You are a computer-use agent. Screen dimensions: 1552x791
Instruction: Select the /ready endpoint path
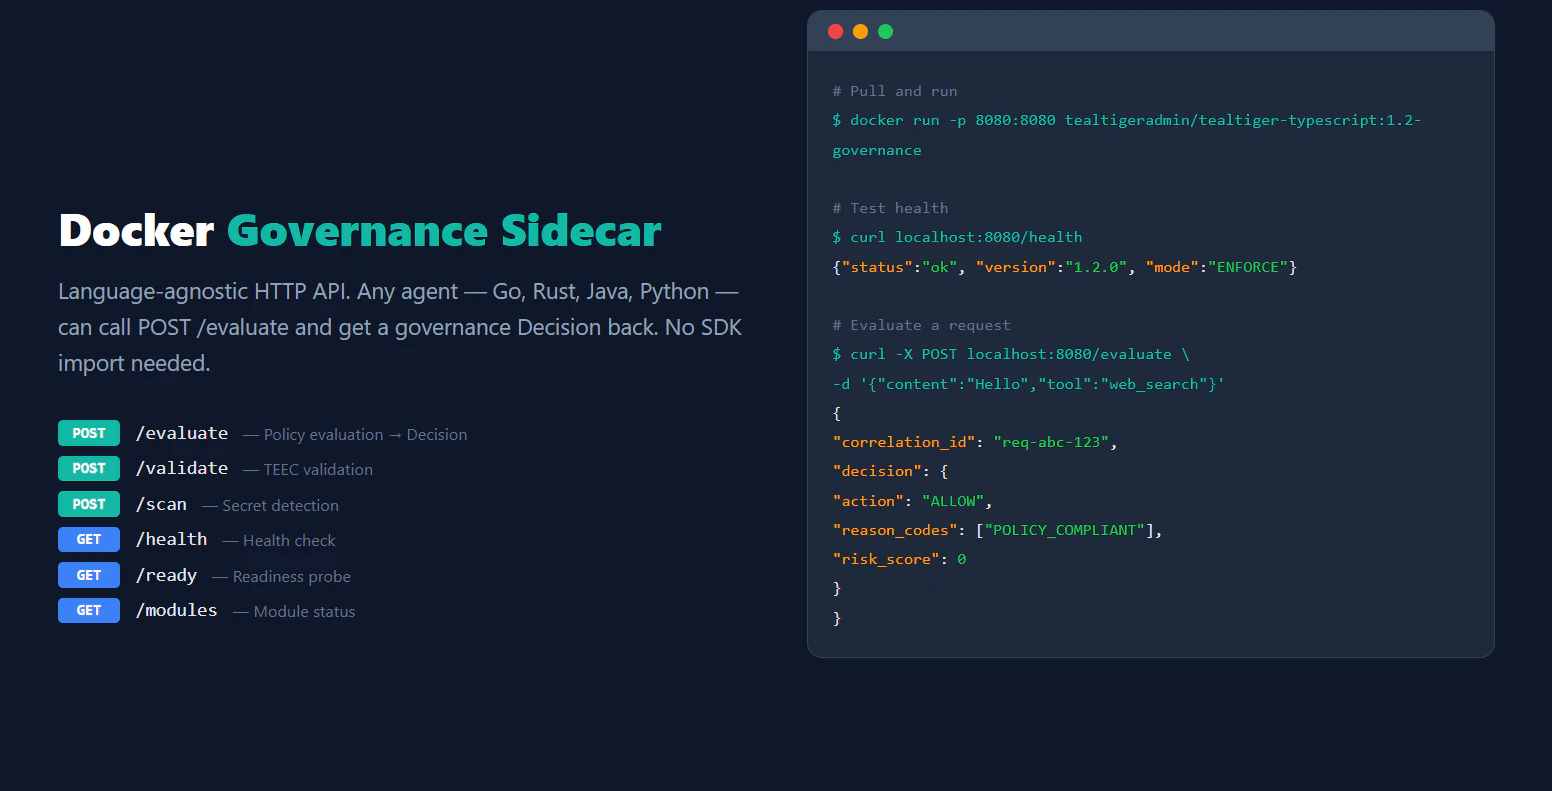coord(166,575)
